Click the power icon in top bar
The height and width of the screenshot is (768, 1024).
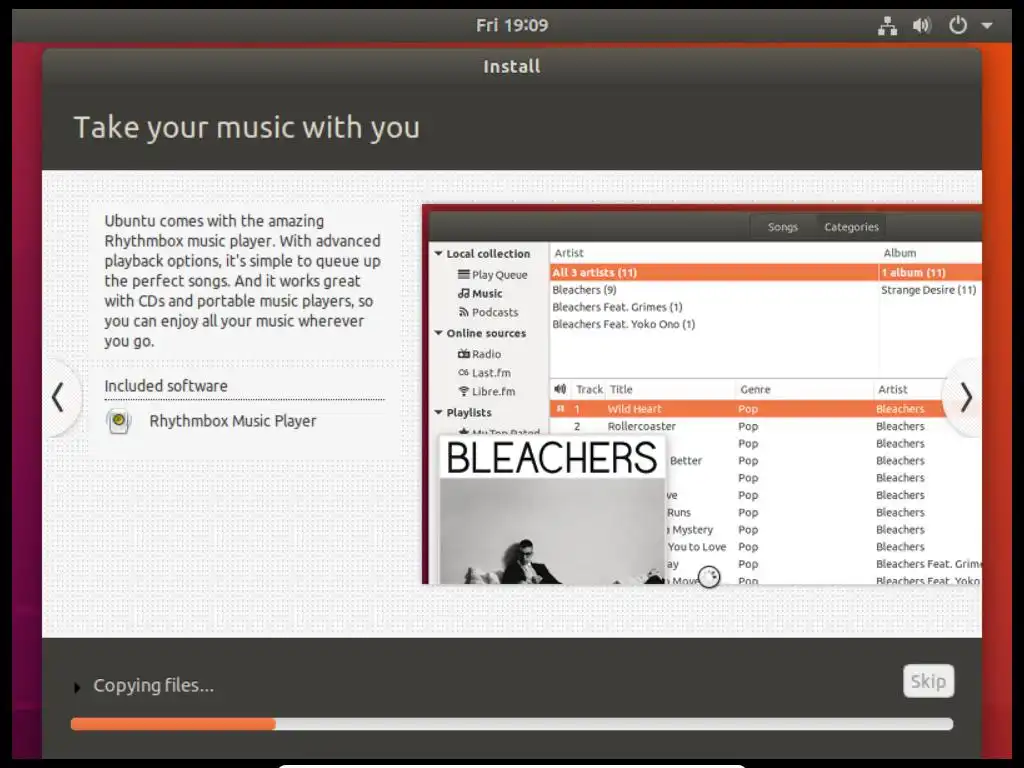(957, 25)
